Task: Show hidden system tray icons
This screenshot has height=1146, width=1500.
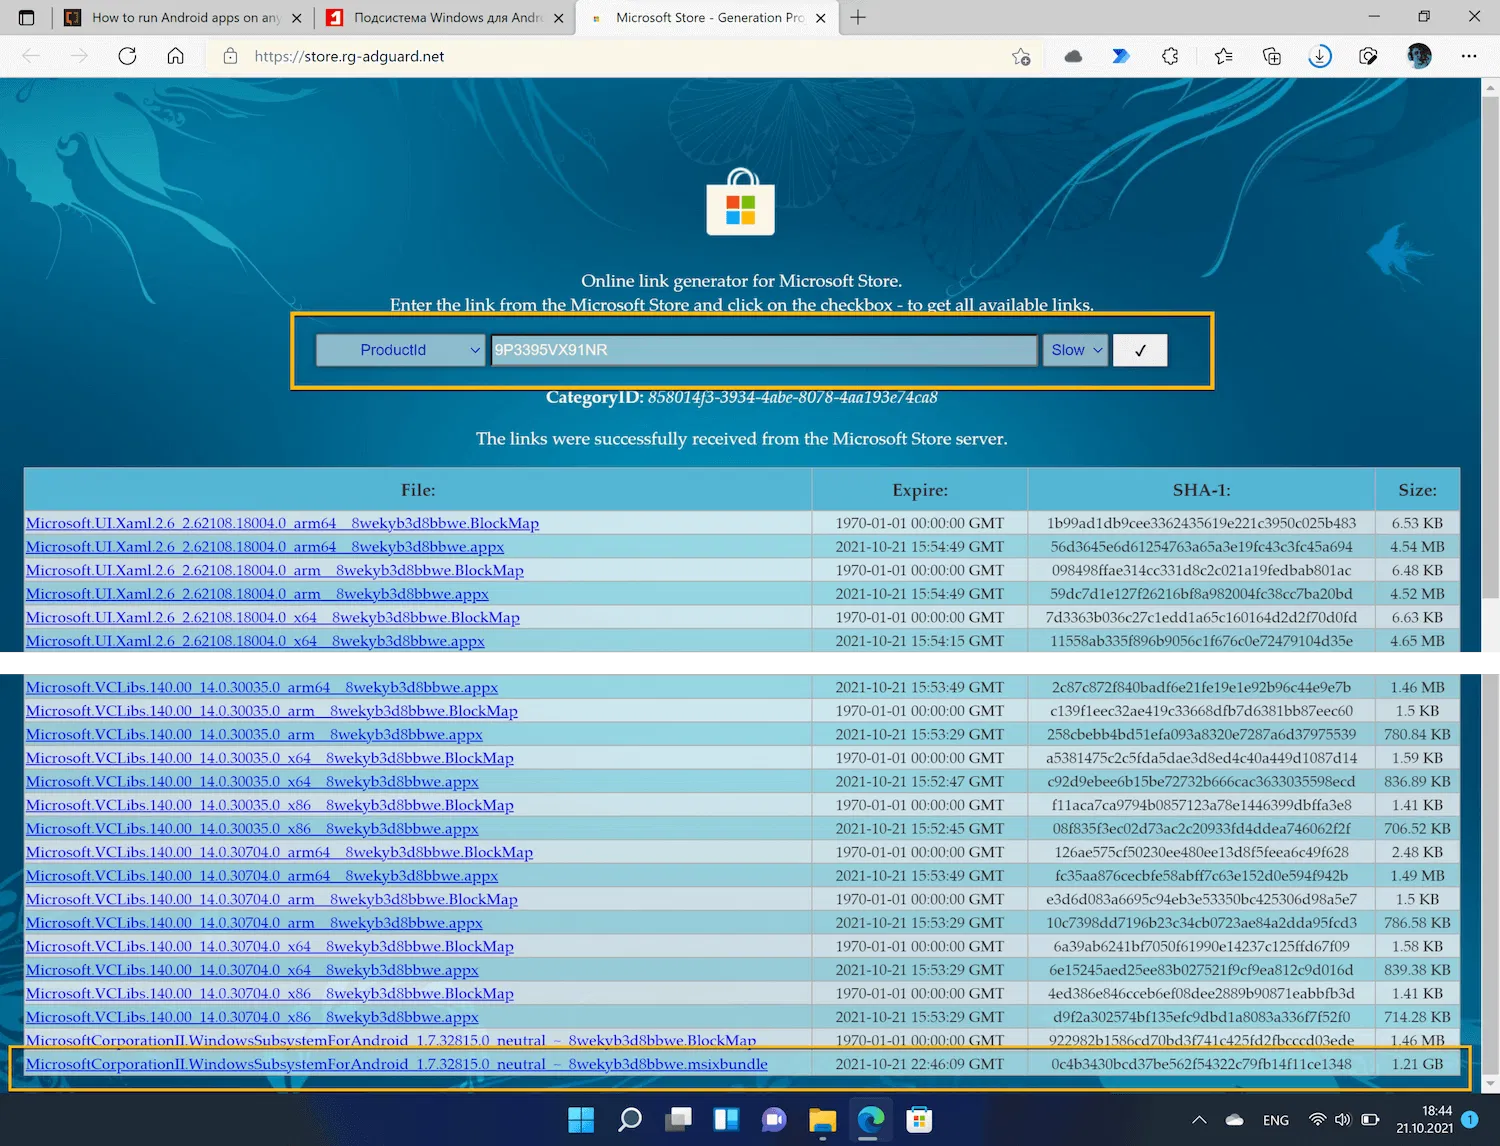Action: [1199, 1120]
